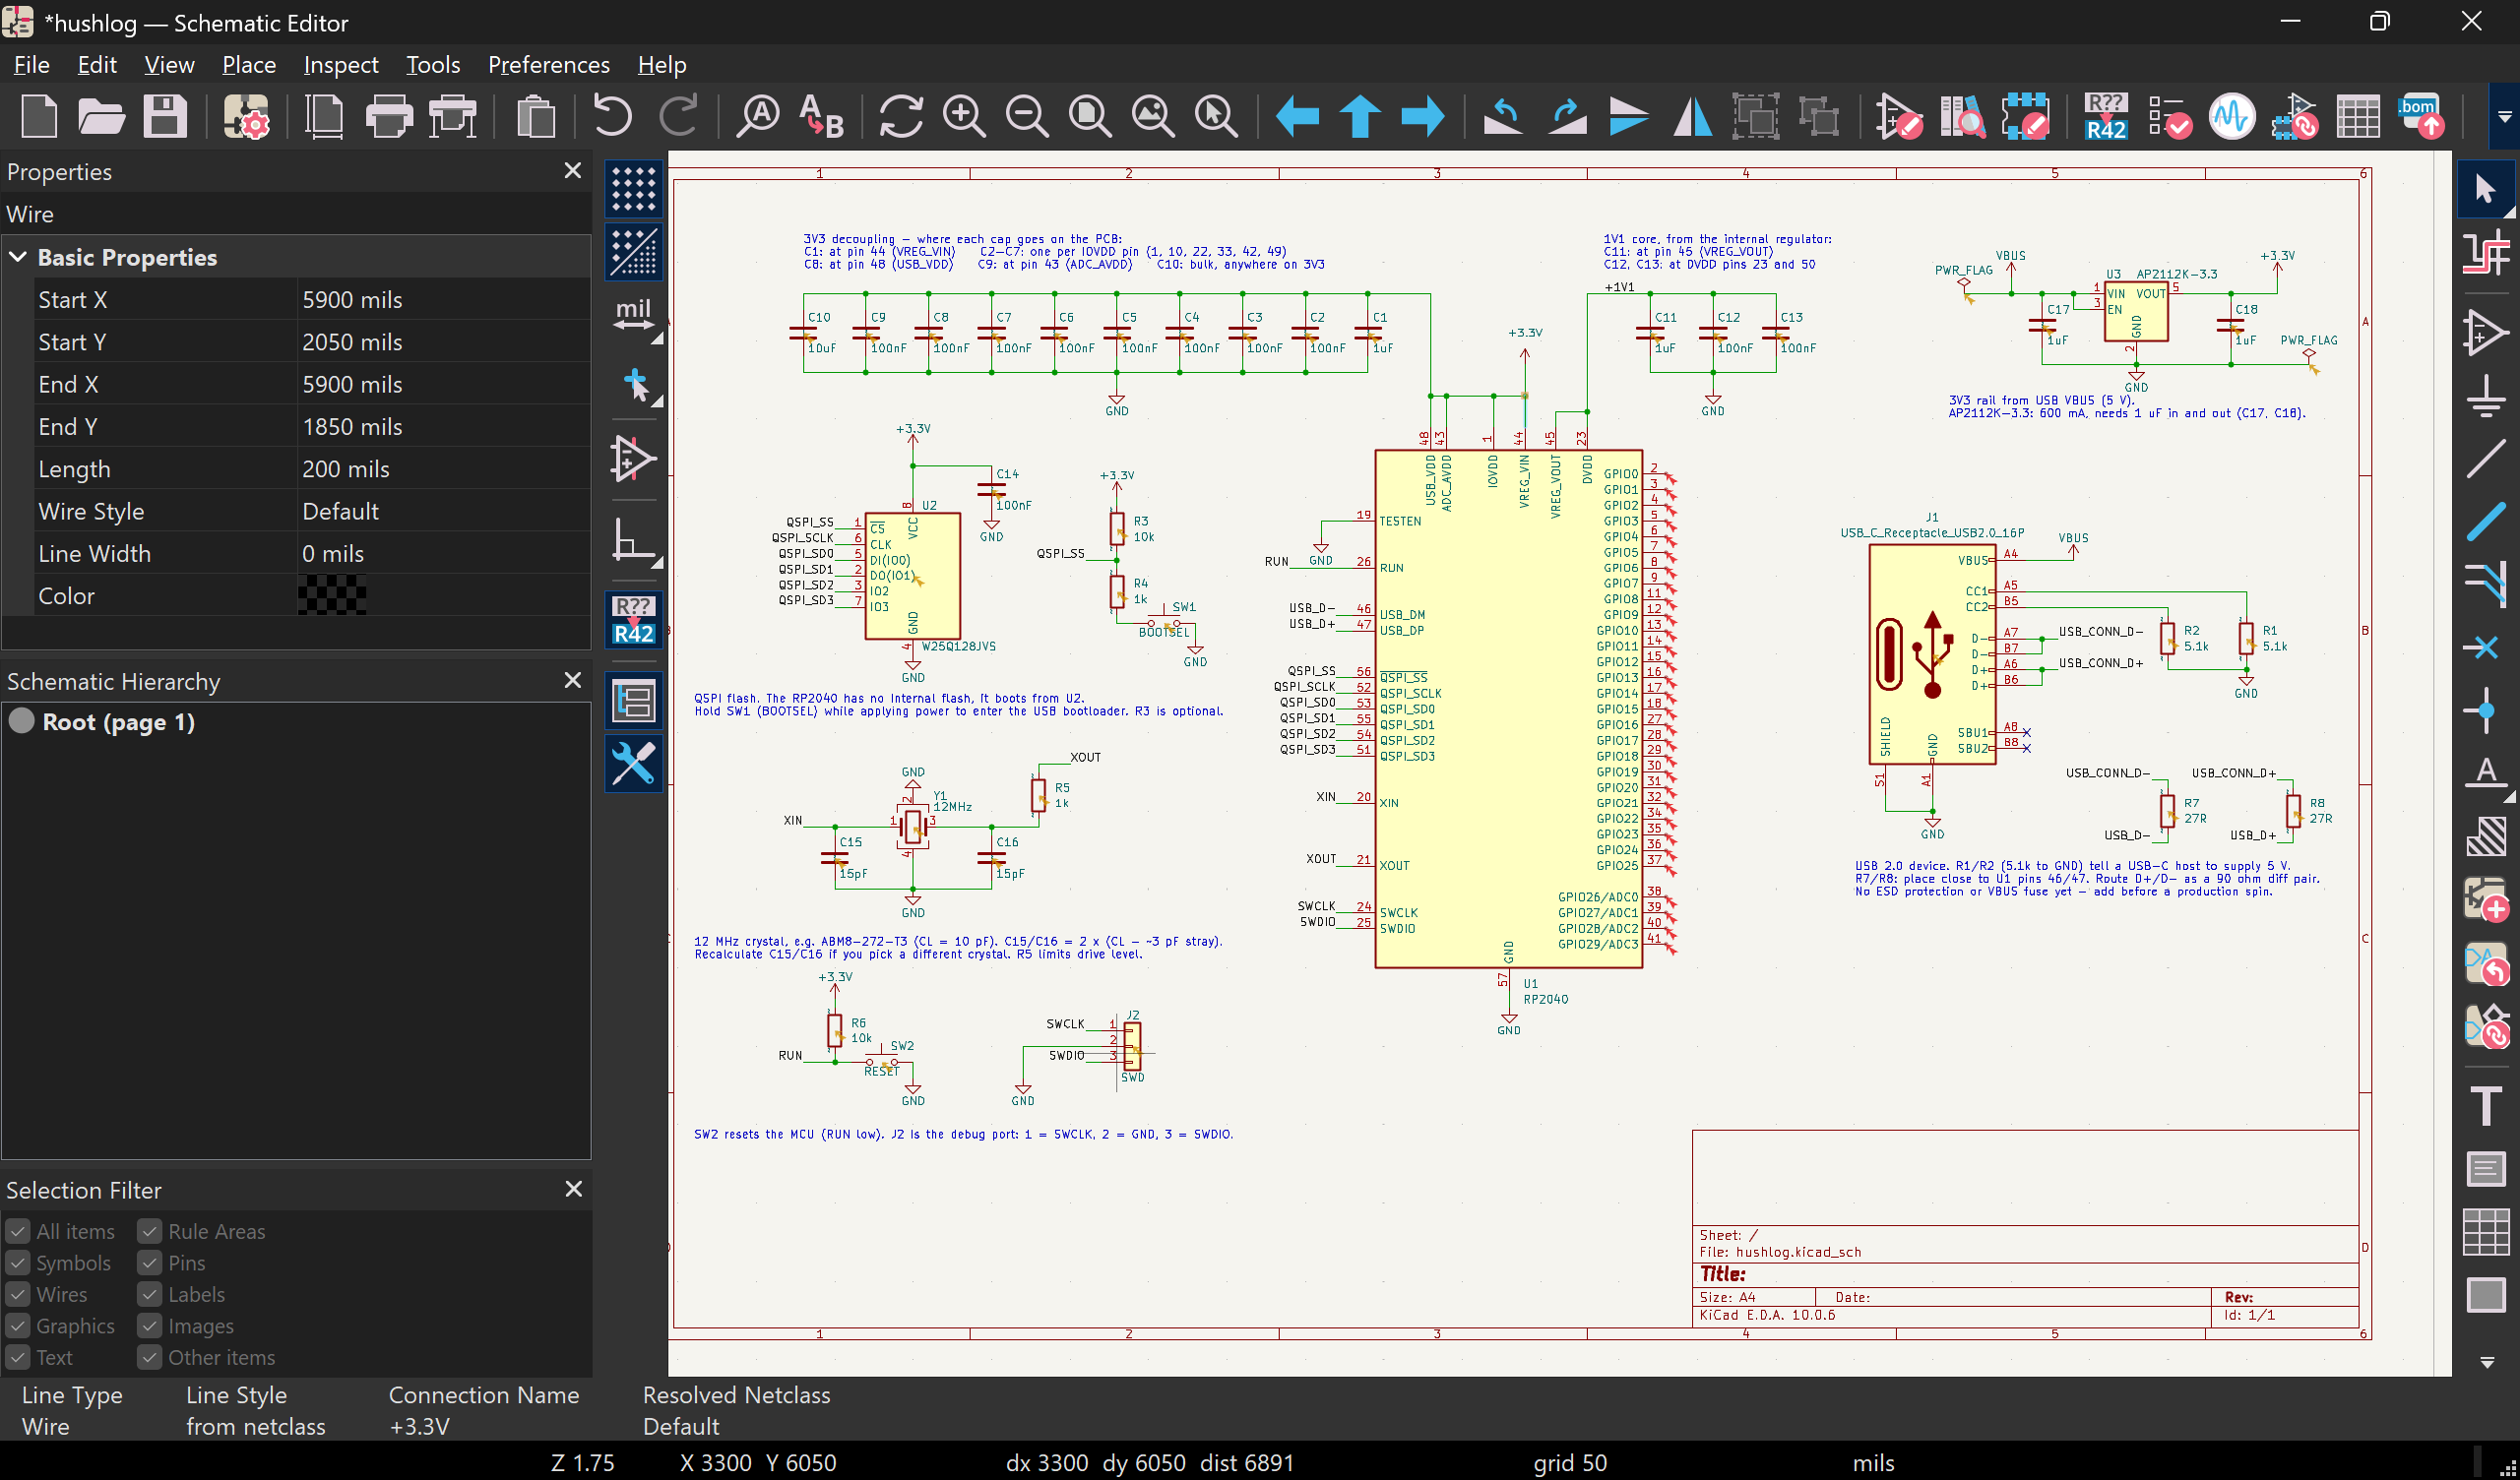
Task: Open the Place menu
Action: pos(249,65)
